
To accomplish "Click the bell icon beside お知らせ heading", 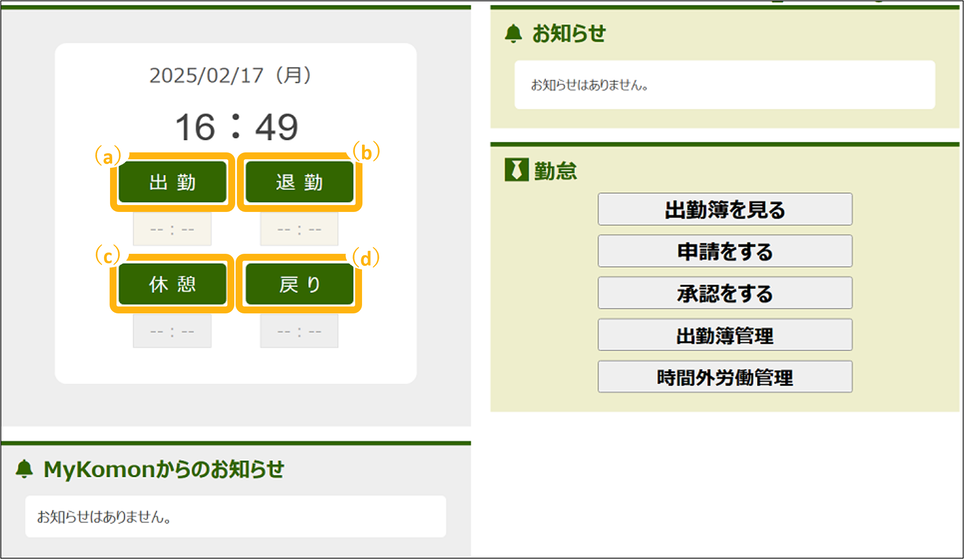I will 514,34.
